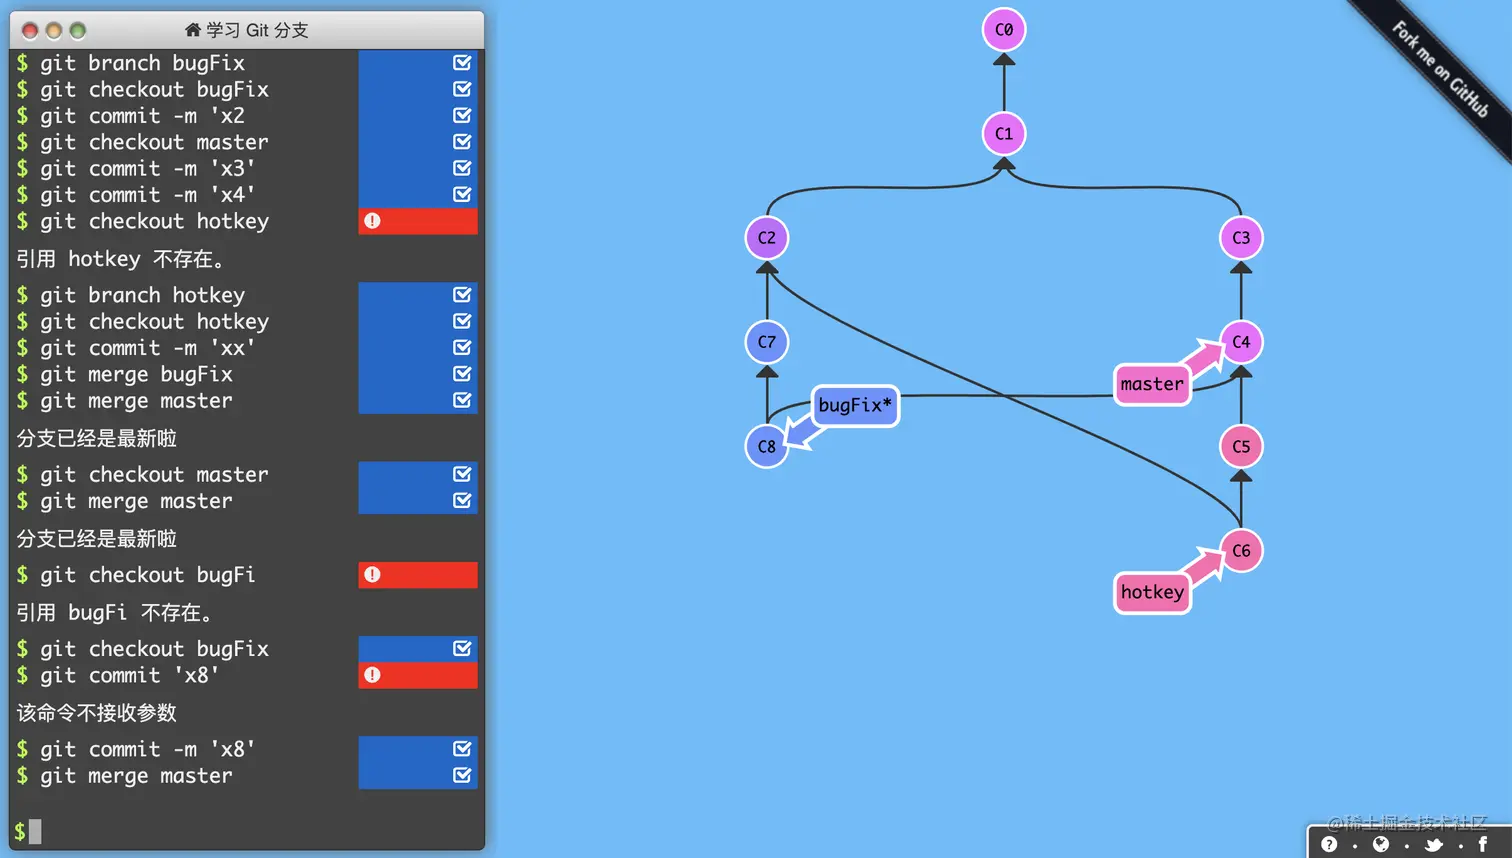The height and width of the screenshot is (858, 1512).
Task: Click the error icon beside 'git checkout hotkey'
Action: point(372,221)
